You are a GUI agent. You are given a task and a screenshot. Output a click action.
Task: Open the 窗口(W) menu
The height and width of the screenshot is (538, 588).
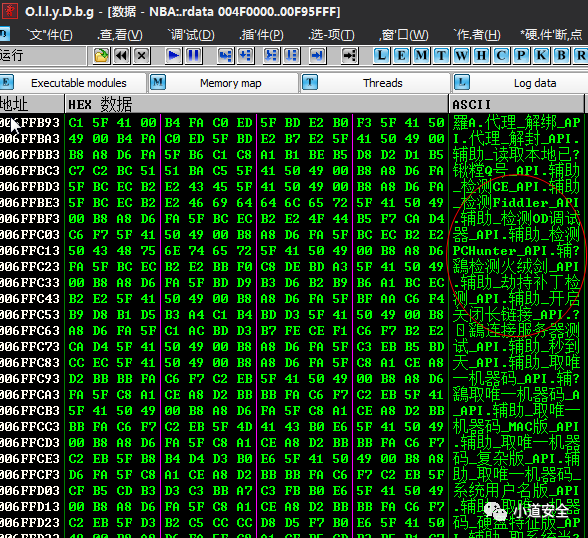[x=404, y=35]
